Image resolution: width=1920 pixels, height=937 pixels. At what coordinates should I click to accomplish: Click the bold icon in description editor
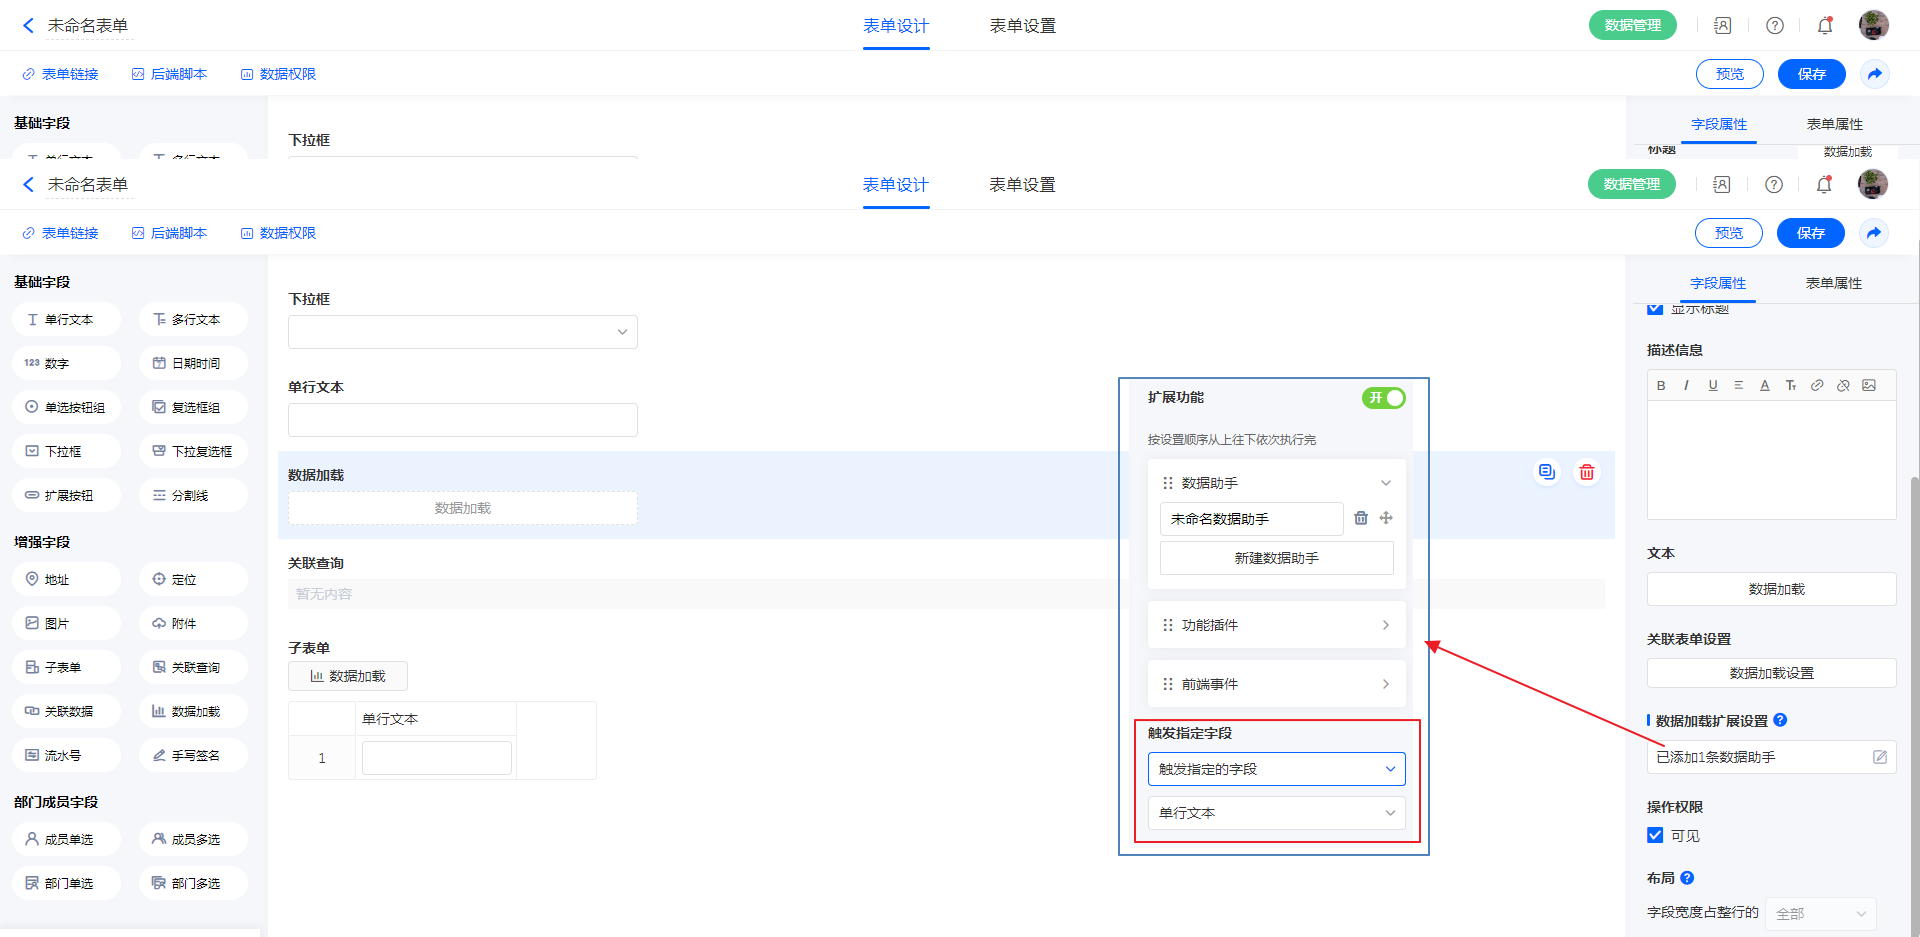coord(1661,385)
